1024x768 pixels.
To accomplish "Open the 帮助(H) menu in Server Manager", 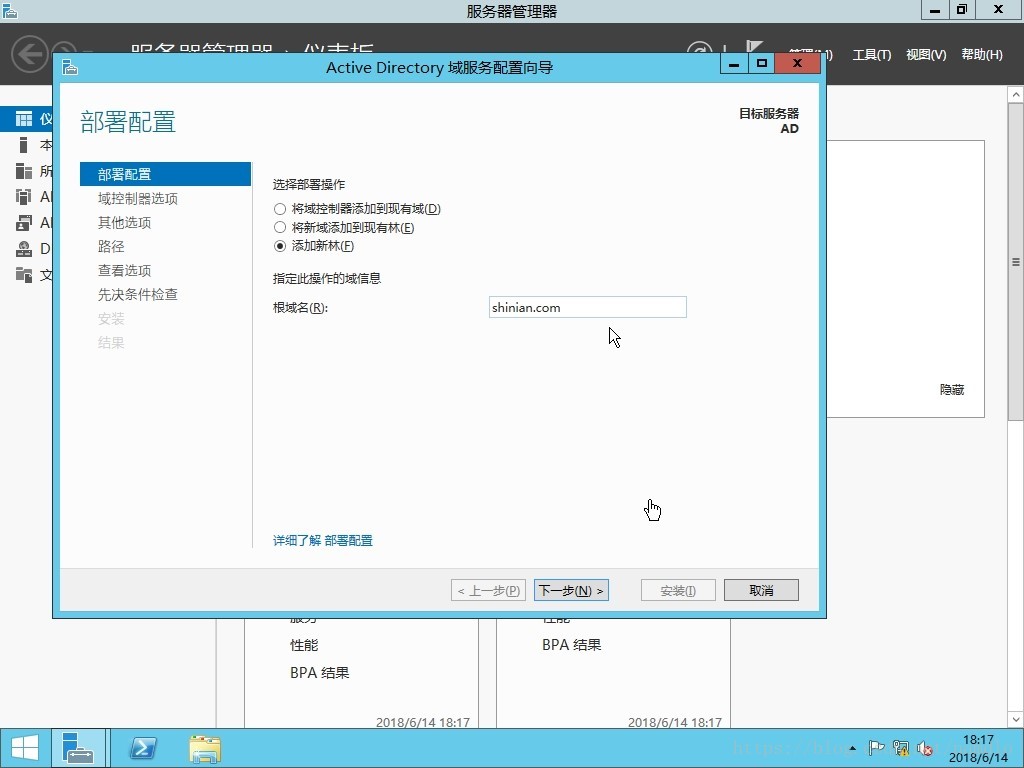I will (x=982, y=55).
